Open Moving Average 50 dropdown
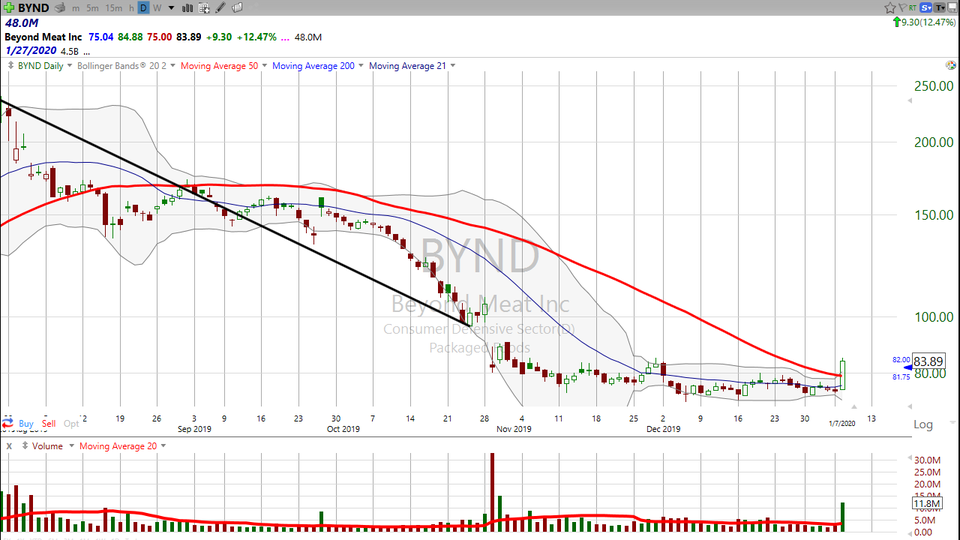 click(x=264, y=66)
